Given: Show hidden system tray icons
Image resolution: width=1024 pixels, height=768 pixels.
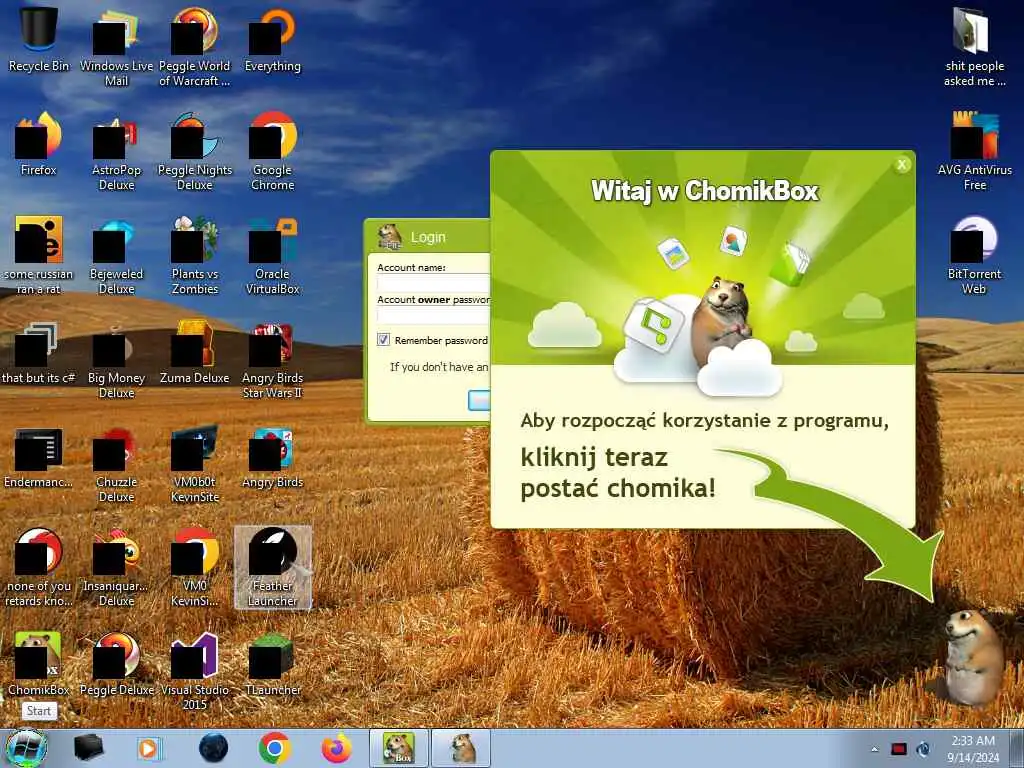Looking at the screenshot, I should 874,749.
